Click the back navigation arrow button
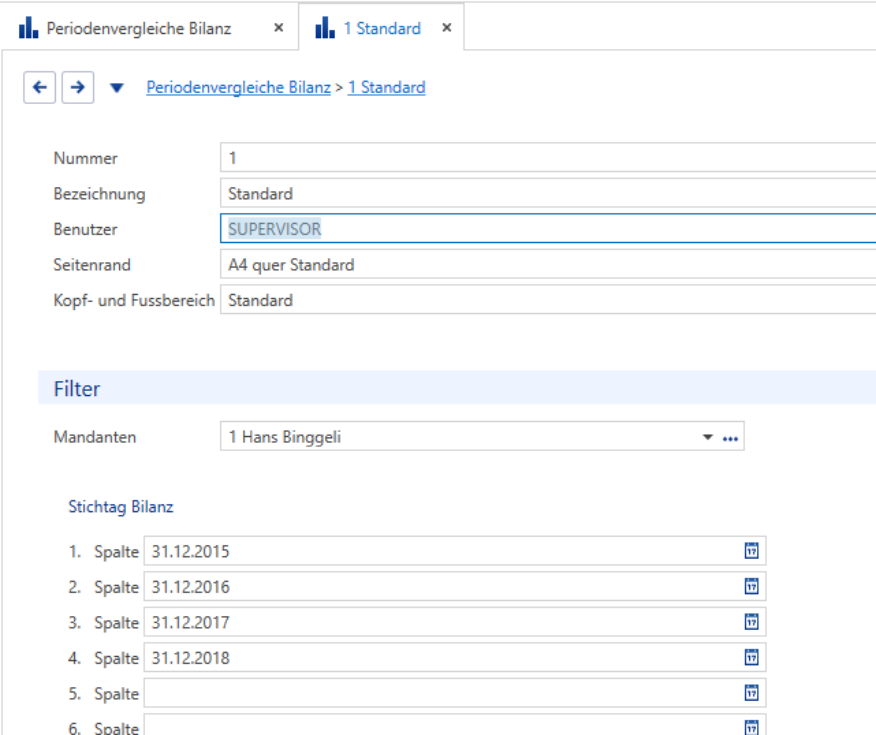The width and height of the screenshot is (876, 735). pos(40,88)
